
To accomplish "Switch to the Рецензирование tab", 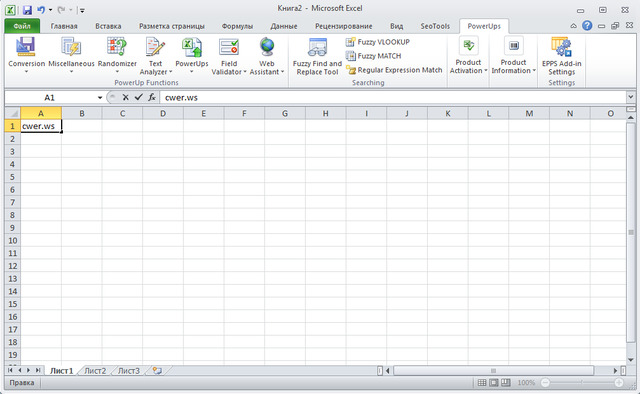I will point(343,26).
